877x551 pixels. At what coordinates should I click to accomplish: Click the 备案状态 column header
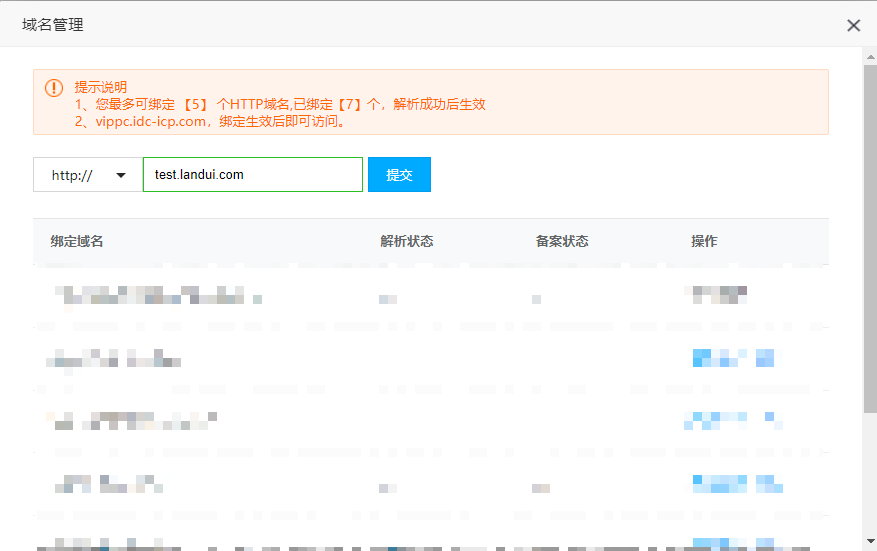[x=561, y=241]
